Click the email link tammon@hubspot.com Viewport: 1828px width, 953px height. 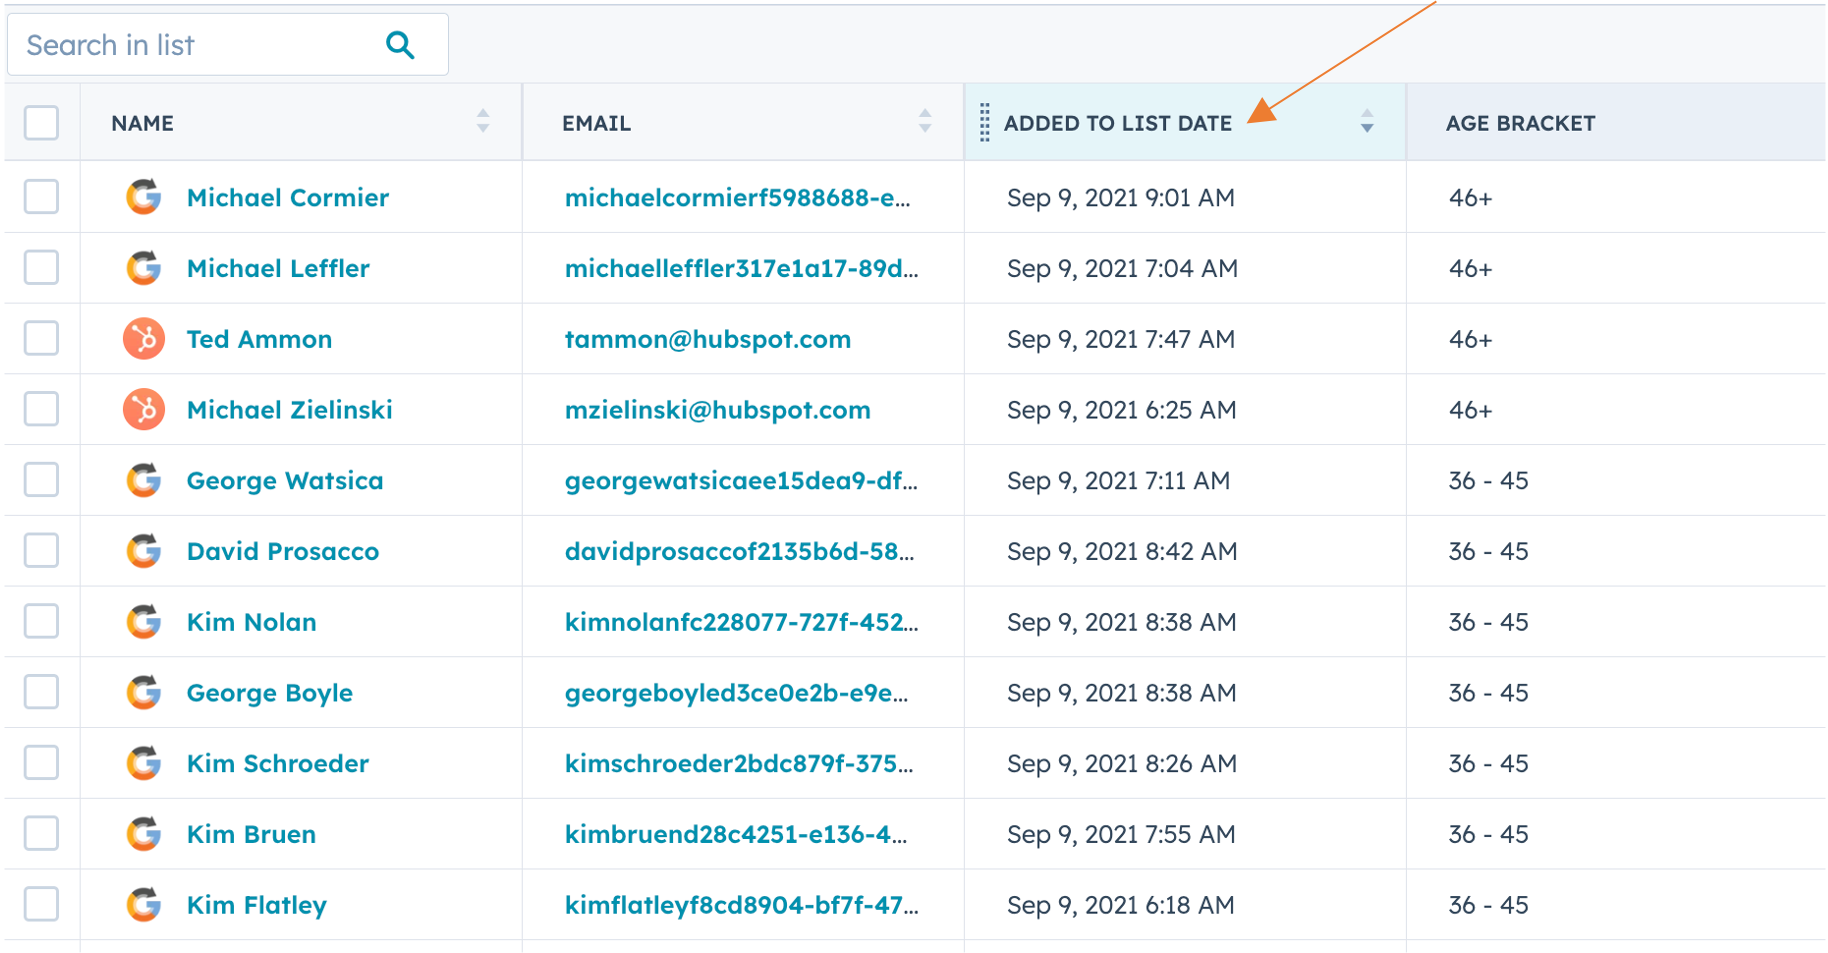707,338
